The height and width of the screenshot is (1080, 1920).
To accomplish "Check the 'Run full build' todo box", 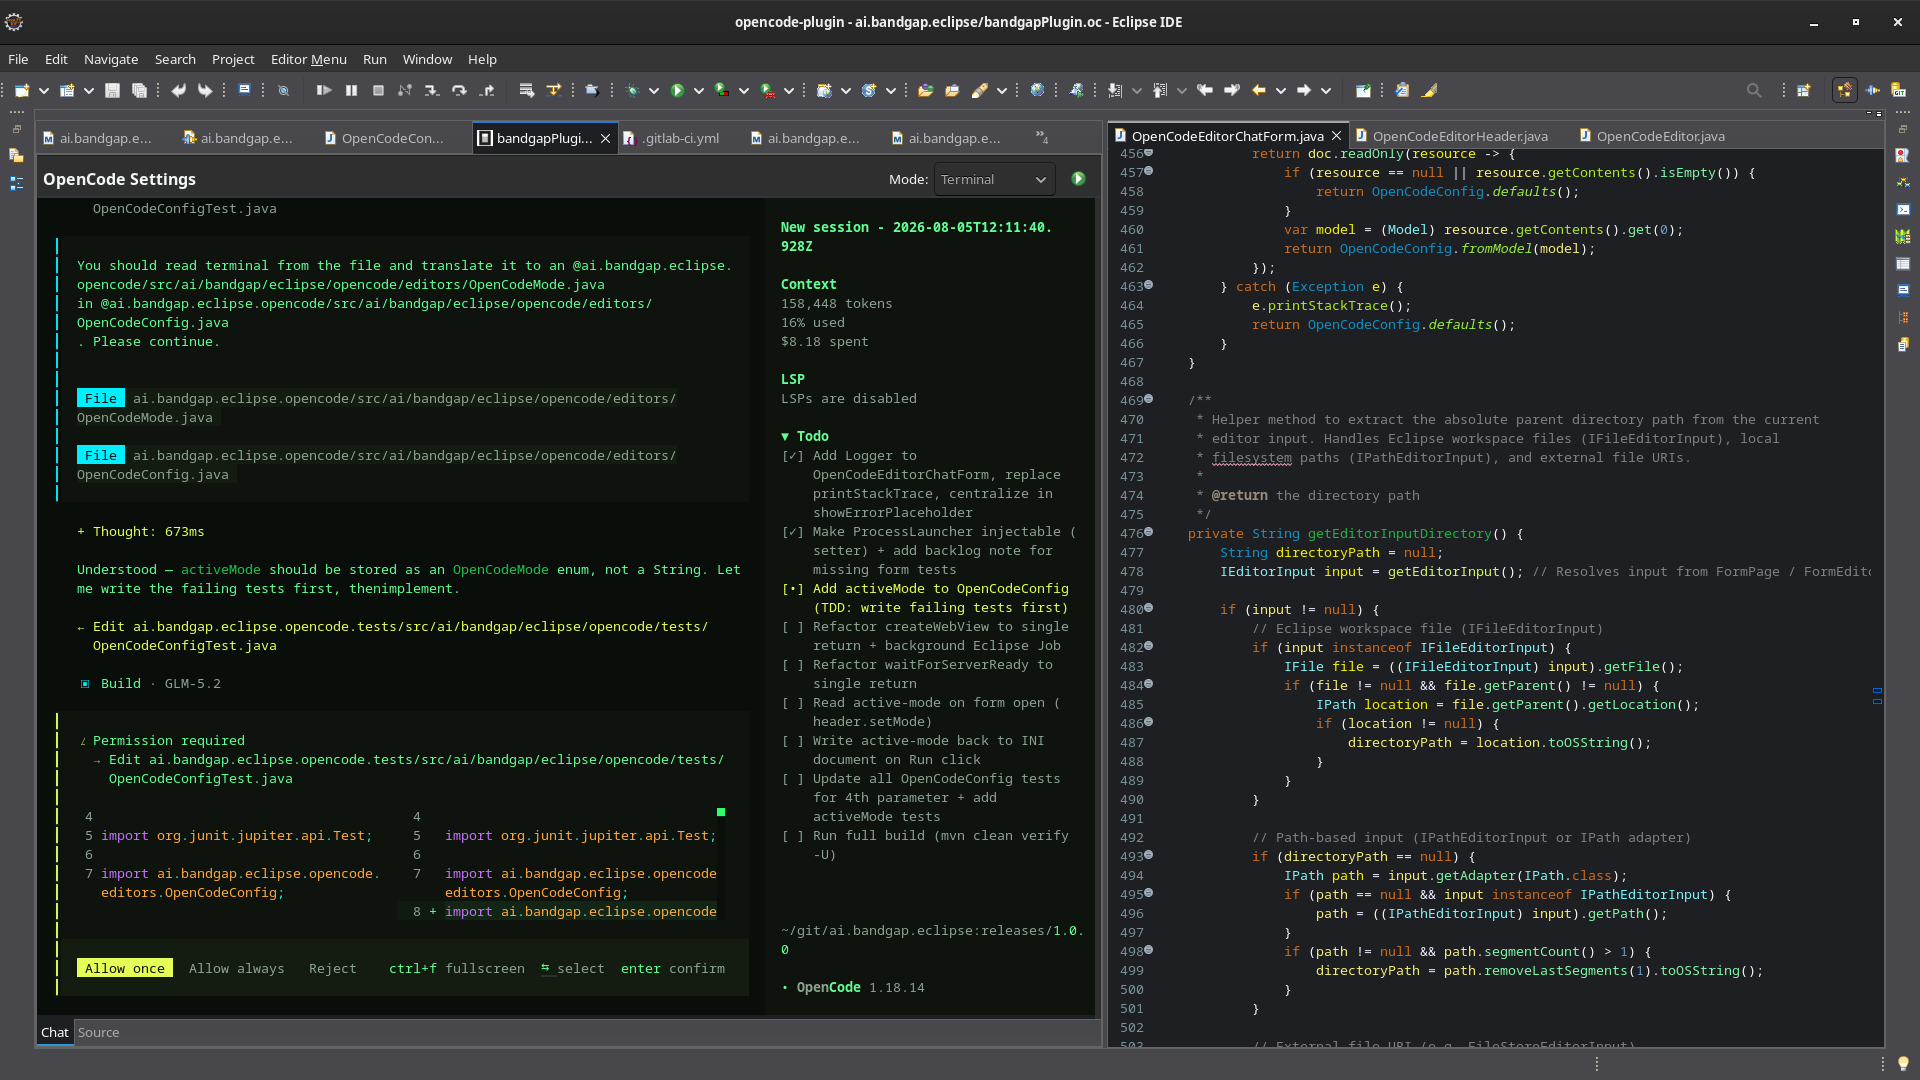I will click(x=793, y=836).
